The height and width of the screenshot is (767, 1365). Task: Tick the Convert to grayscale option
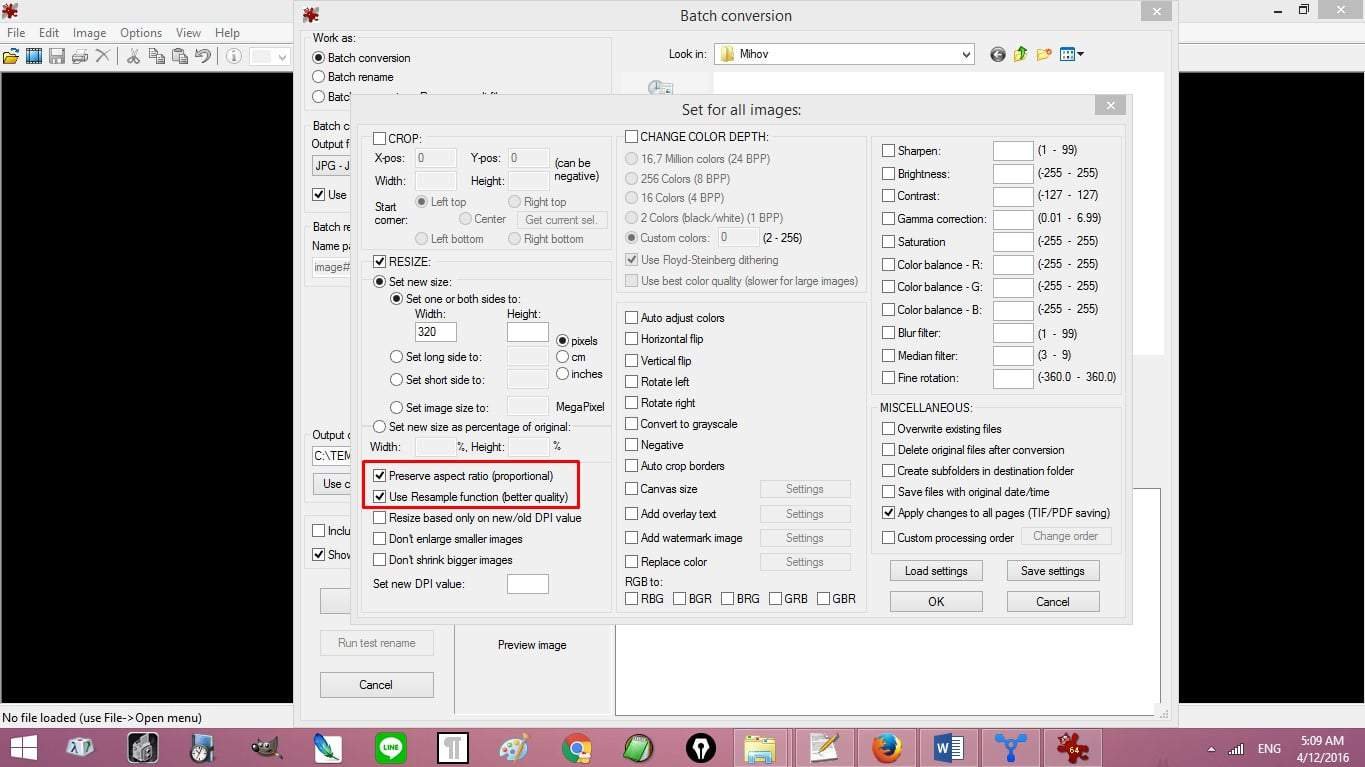click(x=631, y=424)
